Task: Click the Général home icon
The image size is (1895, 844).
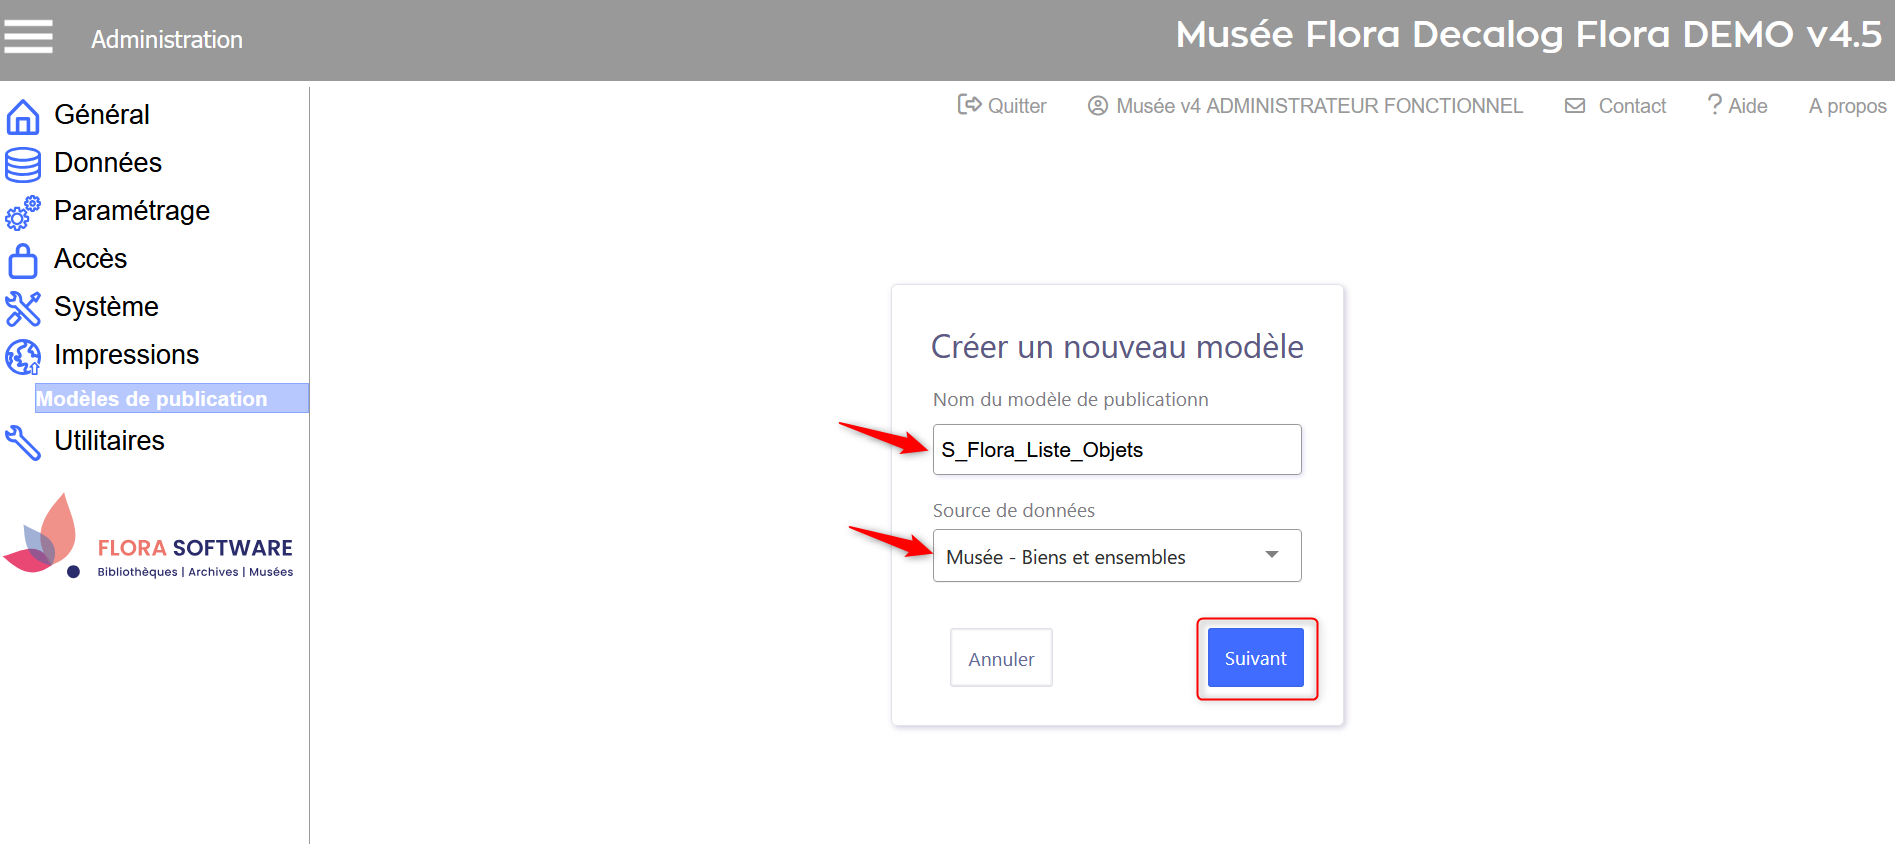Action: pyautogui.click(x=23, y=116)
